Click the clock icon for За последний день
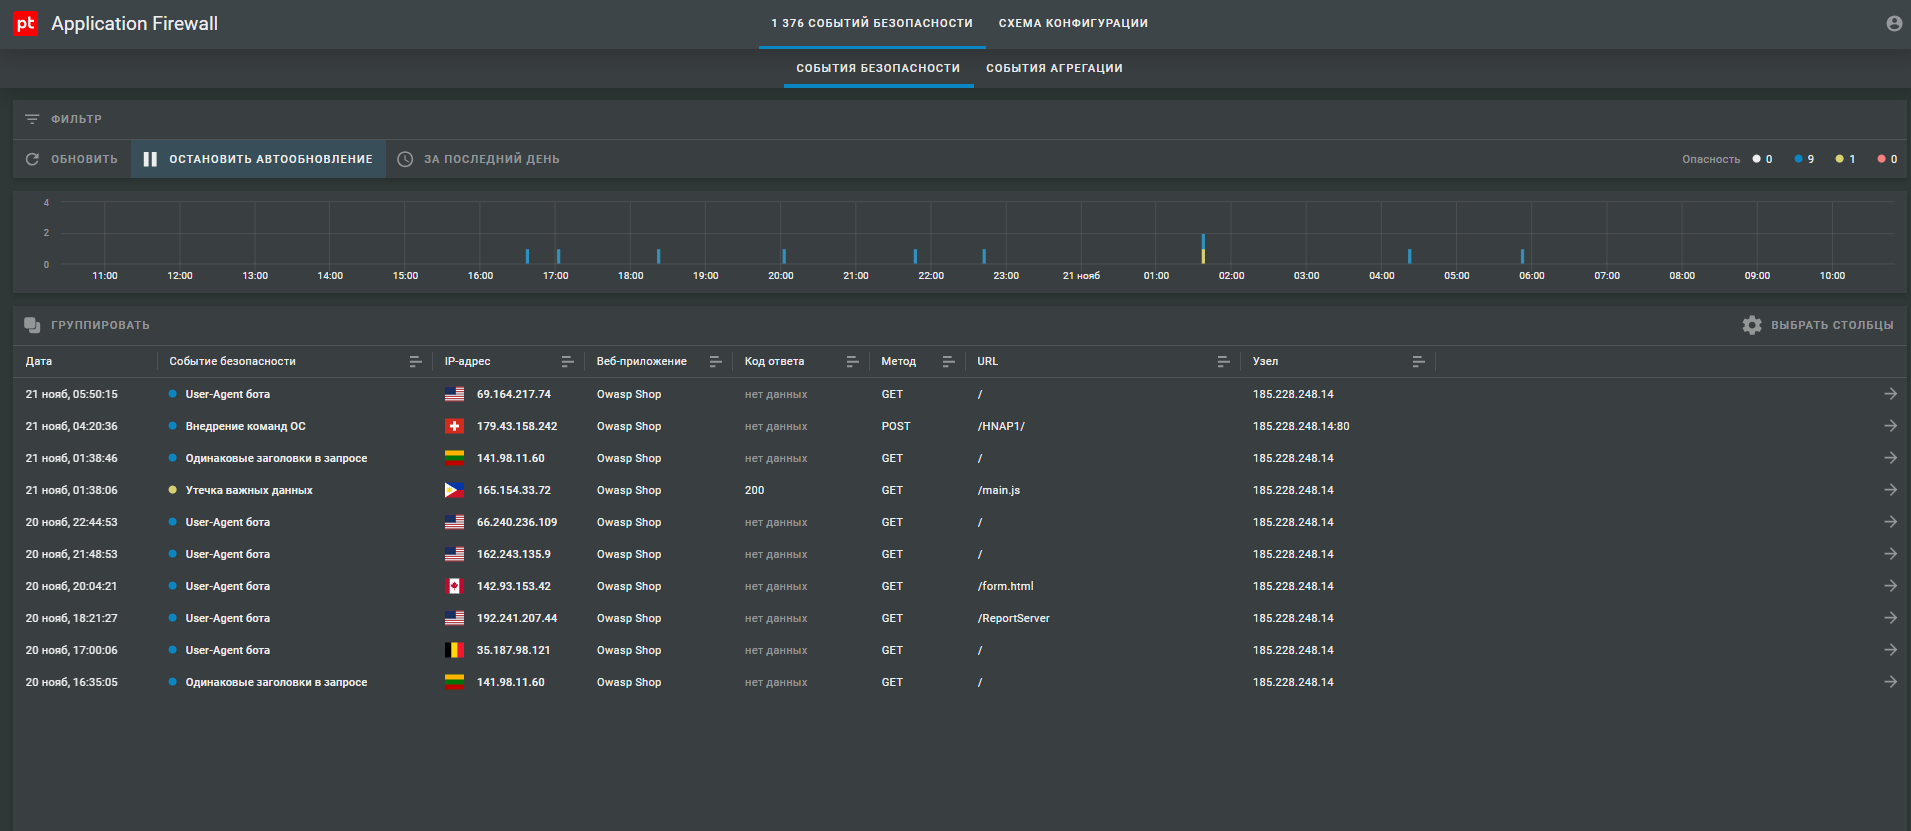The height and width of the screenshot is (831, 1911). [x=405, y=159]
